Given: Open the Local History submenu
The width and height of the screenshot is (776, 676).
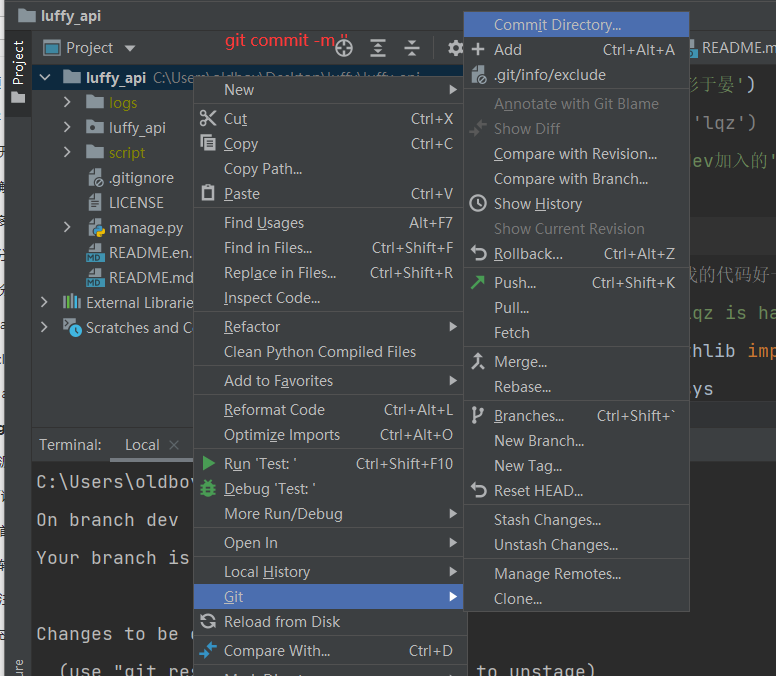Looking at the screenshot, I should (329, 572).
